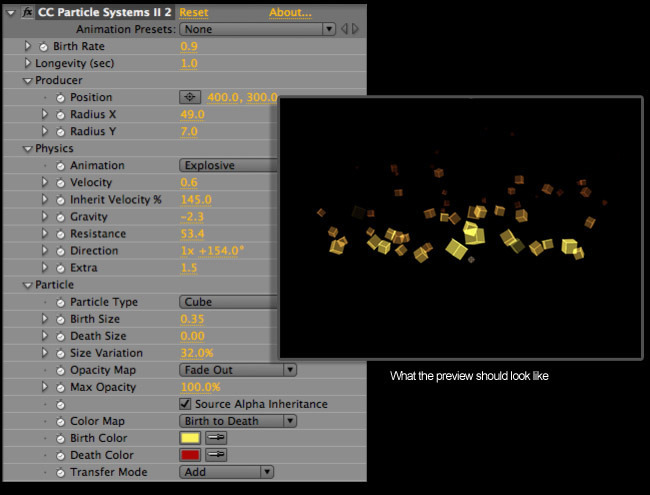
Task: Toggle Size Variation stopwatch
Action: coord(60,353)
